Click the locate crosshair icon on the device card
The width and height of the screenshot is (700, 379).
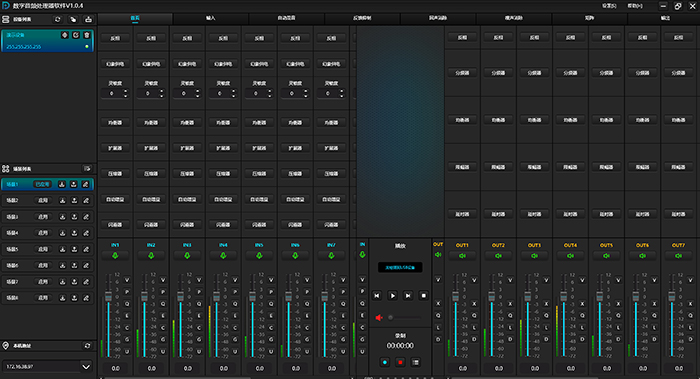coord(65,35)
